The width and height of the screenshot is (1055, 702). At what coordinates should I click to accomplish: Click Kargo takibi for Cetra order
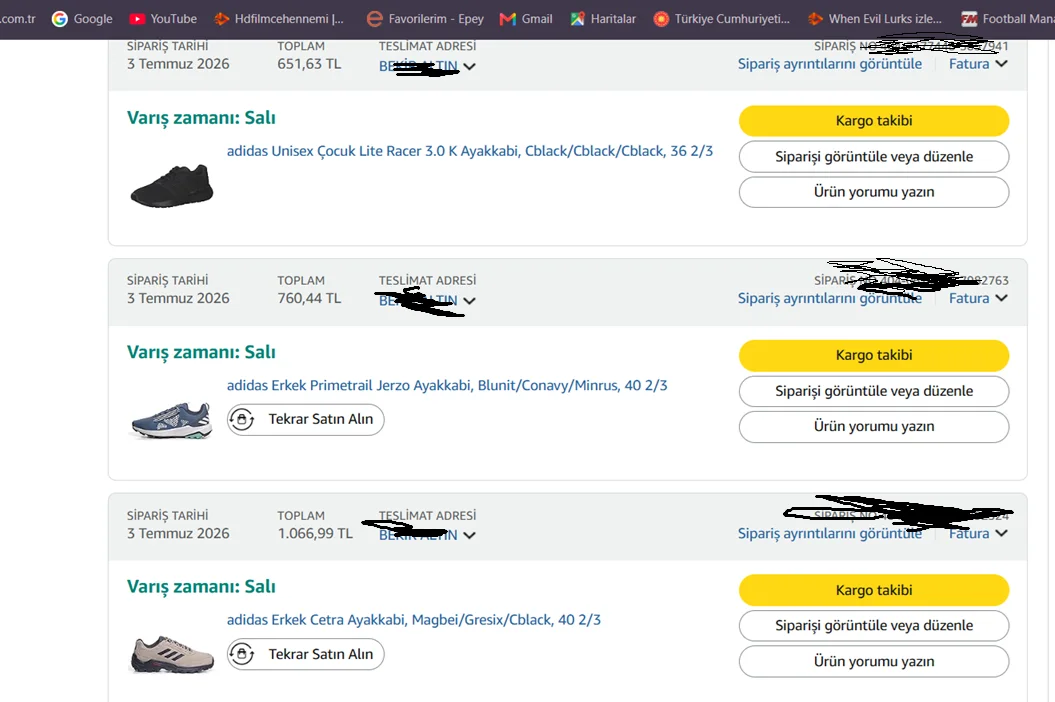tap(874, 590)
